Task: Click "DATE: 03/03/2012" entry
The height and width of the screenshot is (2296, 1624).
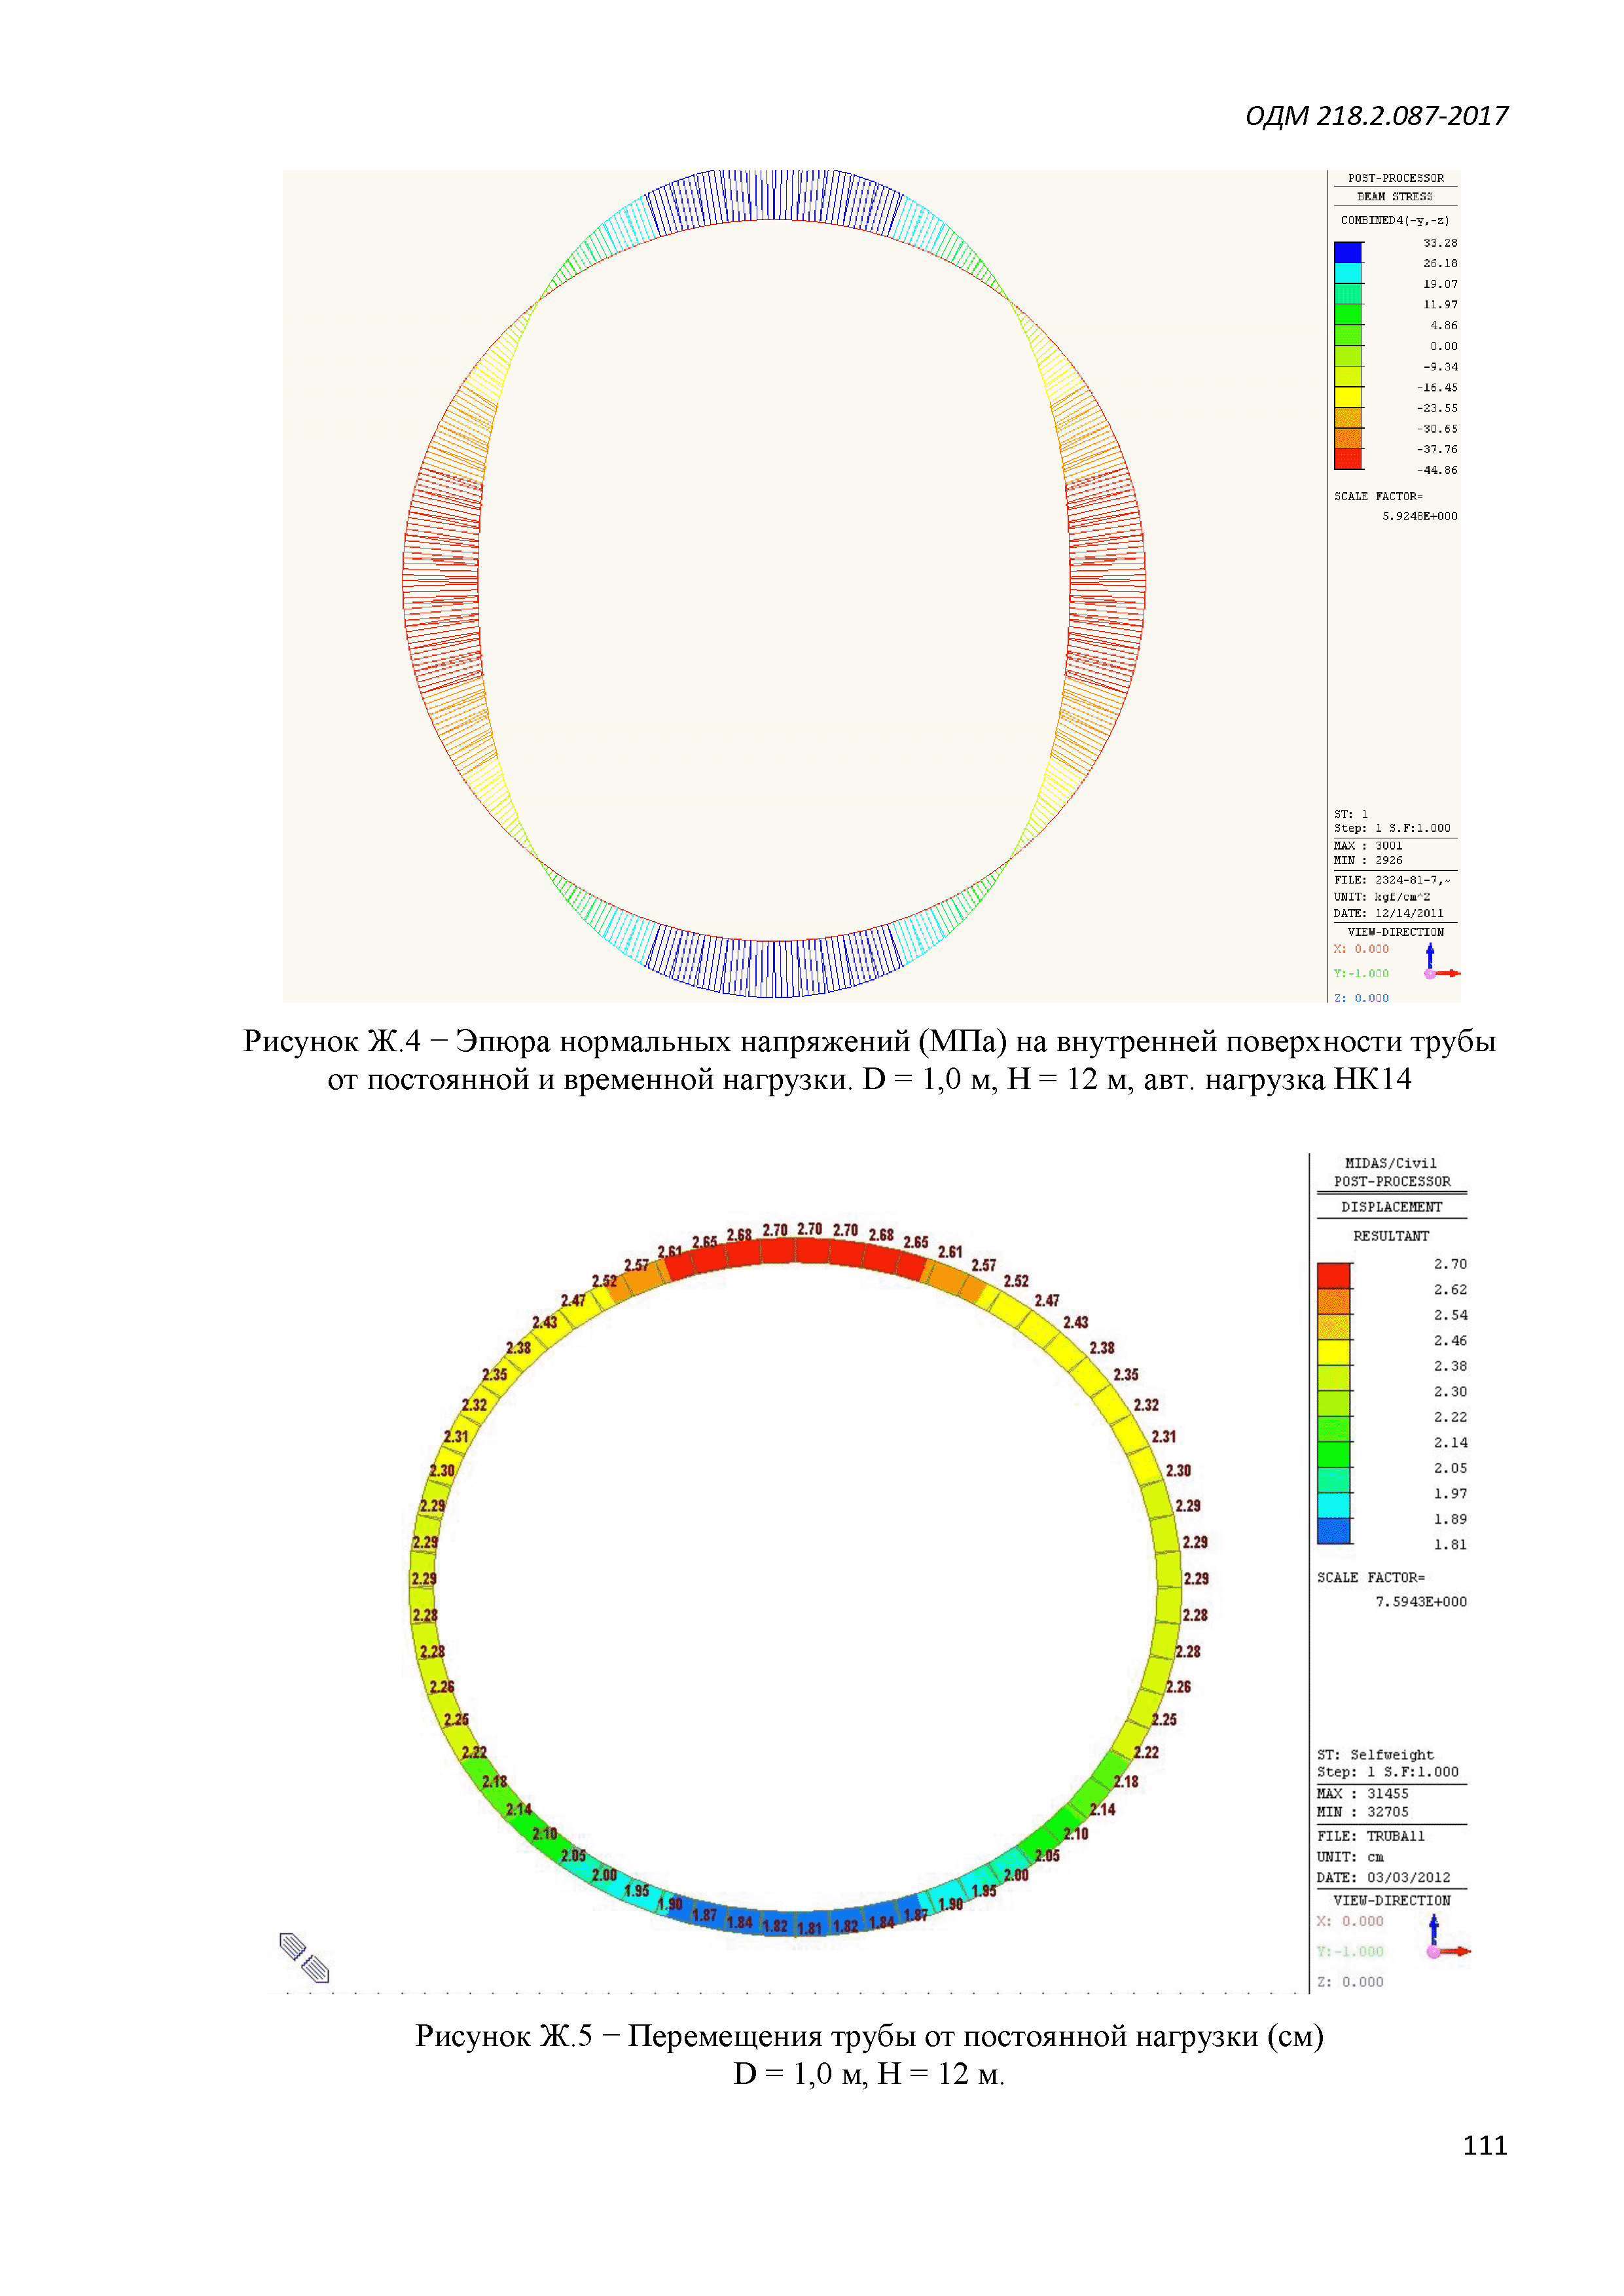Action: click(1383, 1878)
